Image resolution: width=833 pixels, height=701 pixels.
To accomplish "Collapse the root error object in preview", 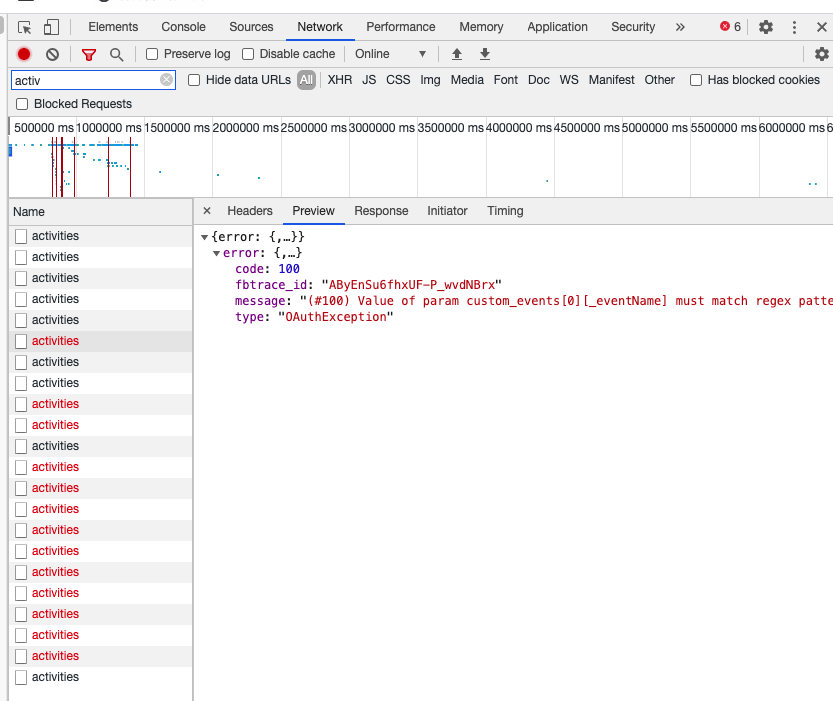I will coord(205,237).
